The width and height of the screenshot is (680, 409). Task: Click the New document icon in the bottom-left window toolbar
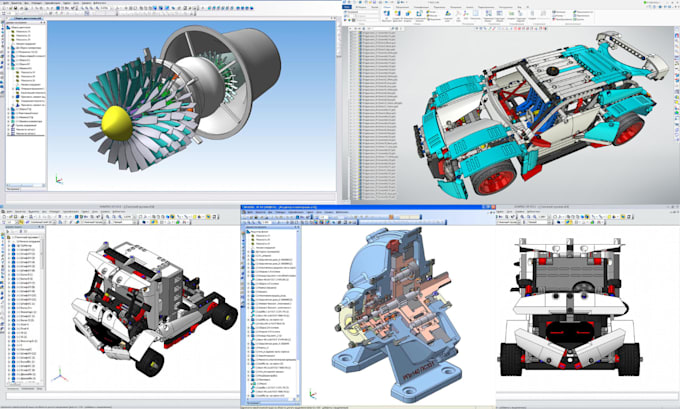point(4,217)
